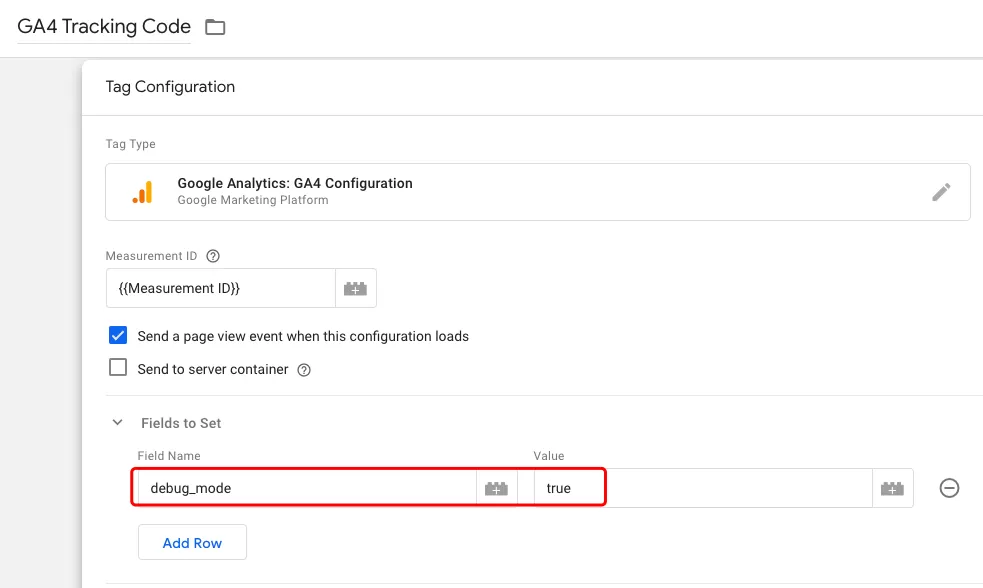Remove the debug_mode row with the minus icon

949,488
